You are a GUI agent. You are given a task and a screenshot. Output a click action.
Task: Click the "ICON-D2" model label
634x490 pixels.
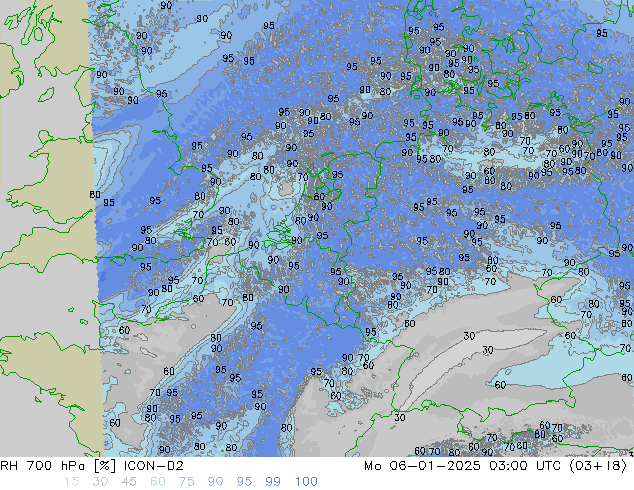pos(154,466)
